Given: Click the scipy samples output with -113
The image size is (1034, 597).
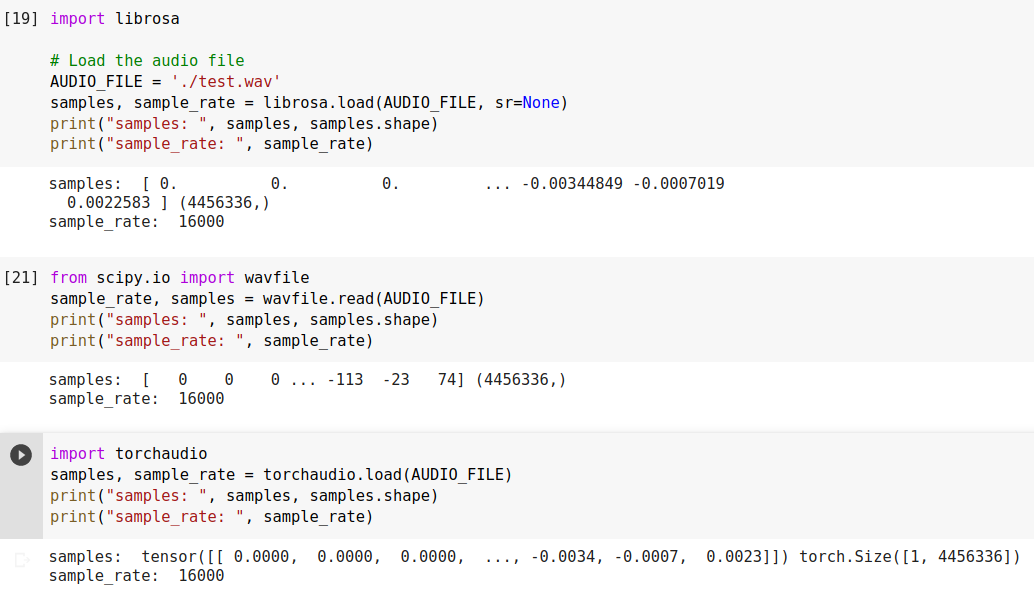Looking at the screenshot, I should pyautogui.click(x=308, y=380).
